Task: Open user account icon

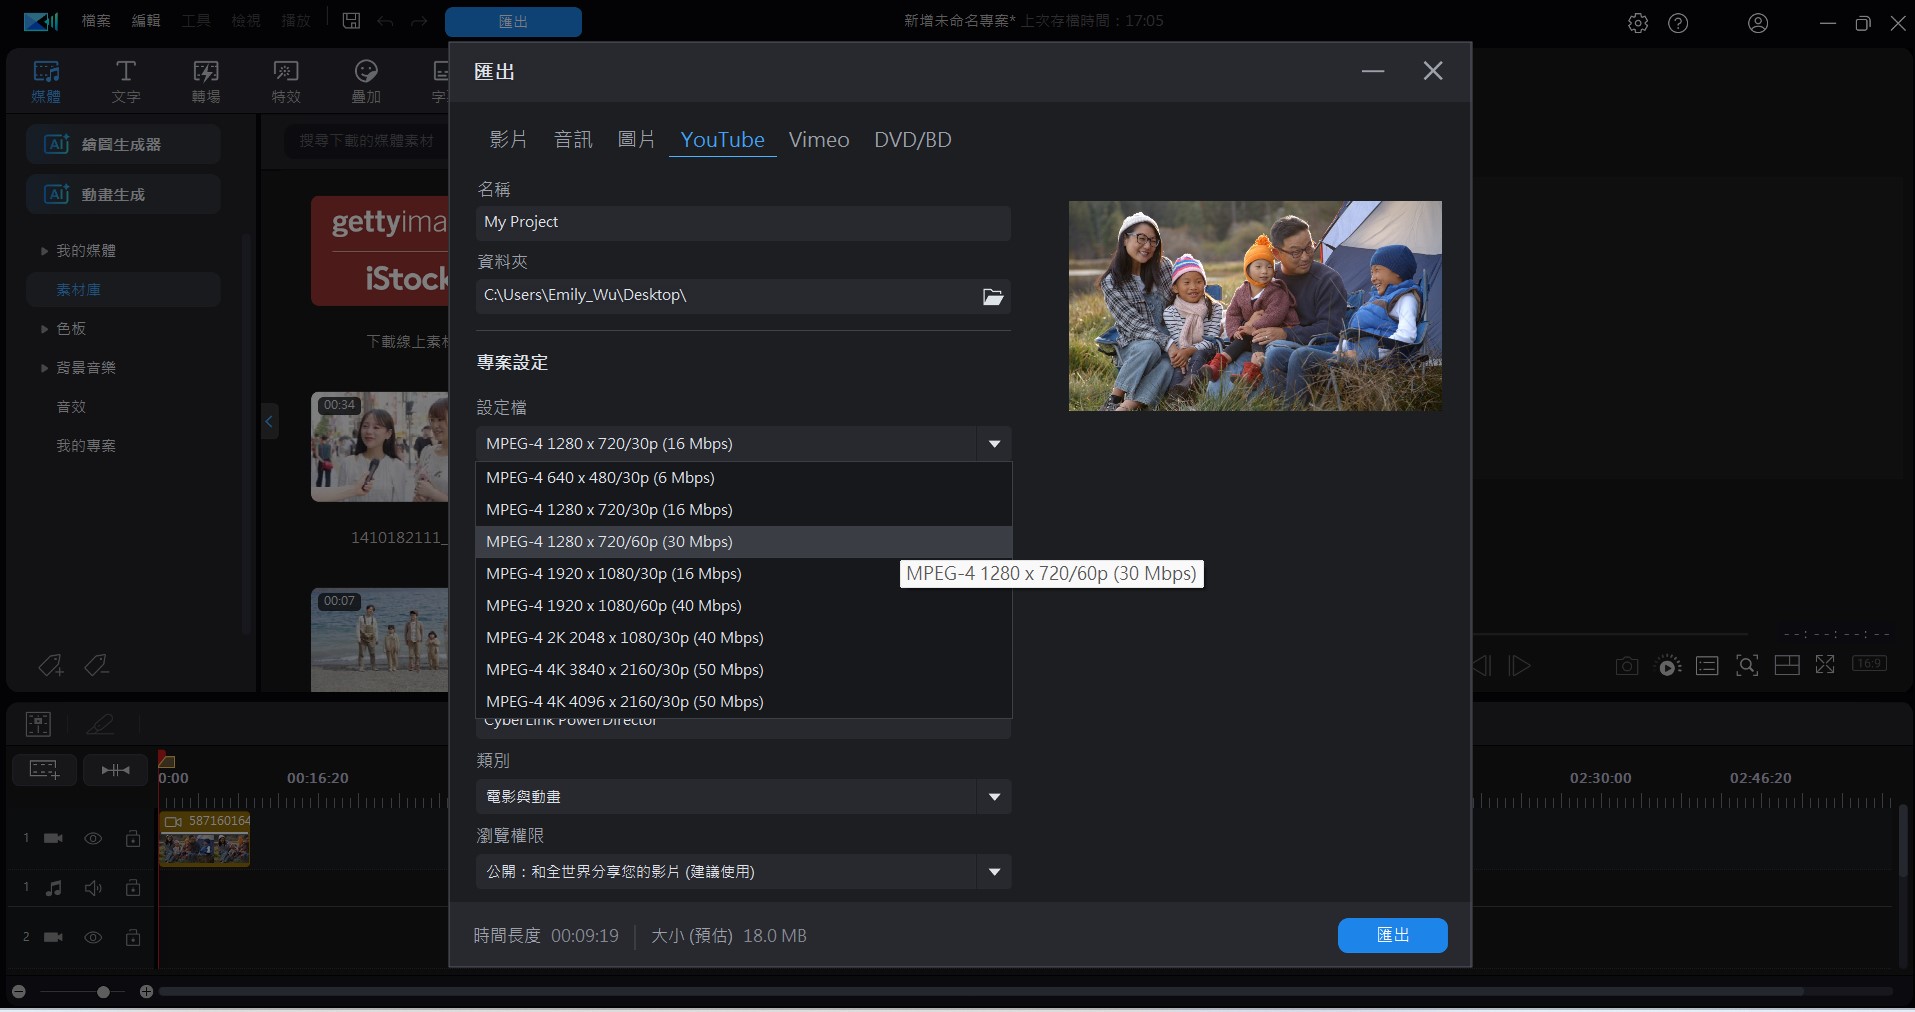Action: [1758, 23]
